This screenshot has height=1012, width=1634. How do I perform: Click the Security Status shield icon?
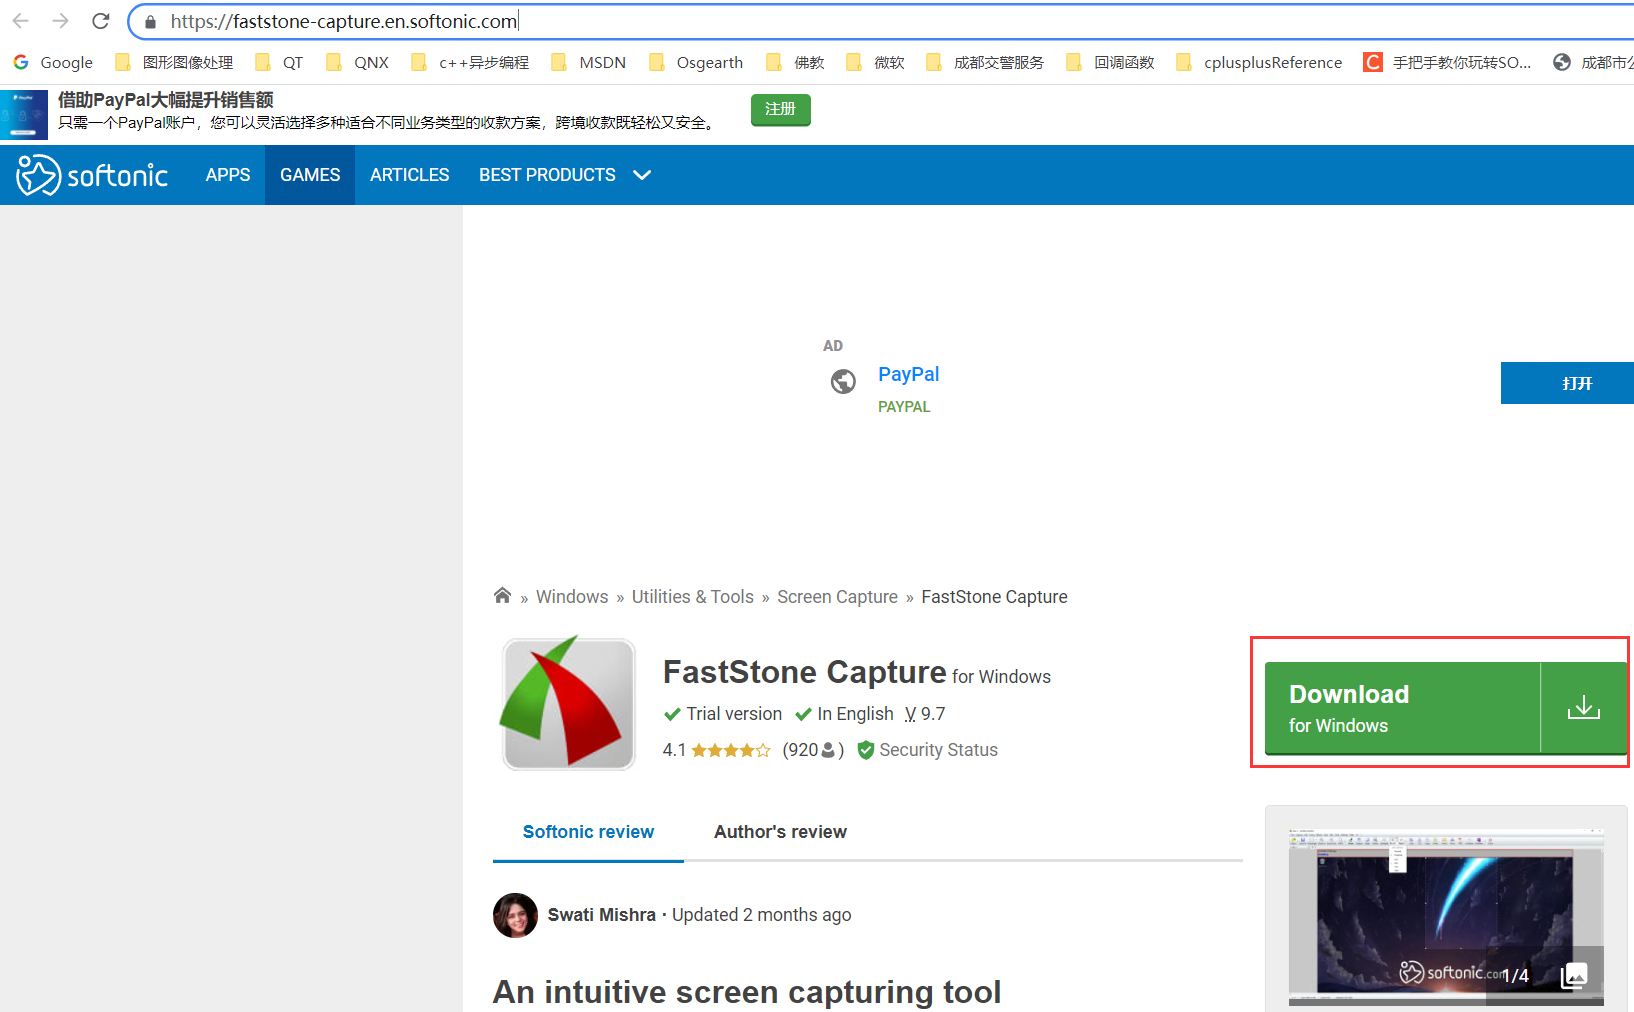pos(865,750)
